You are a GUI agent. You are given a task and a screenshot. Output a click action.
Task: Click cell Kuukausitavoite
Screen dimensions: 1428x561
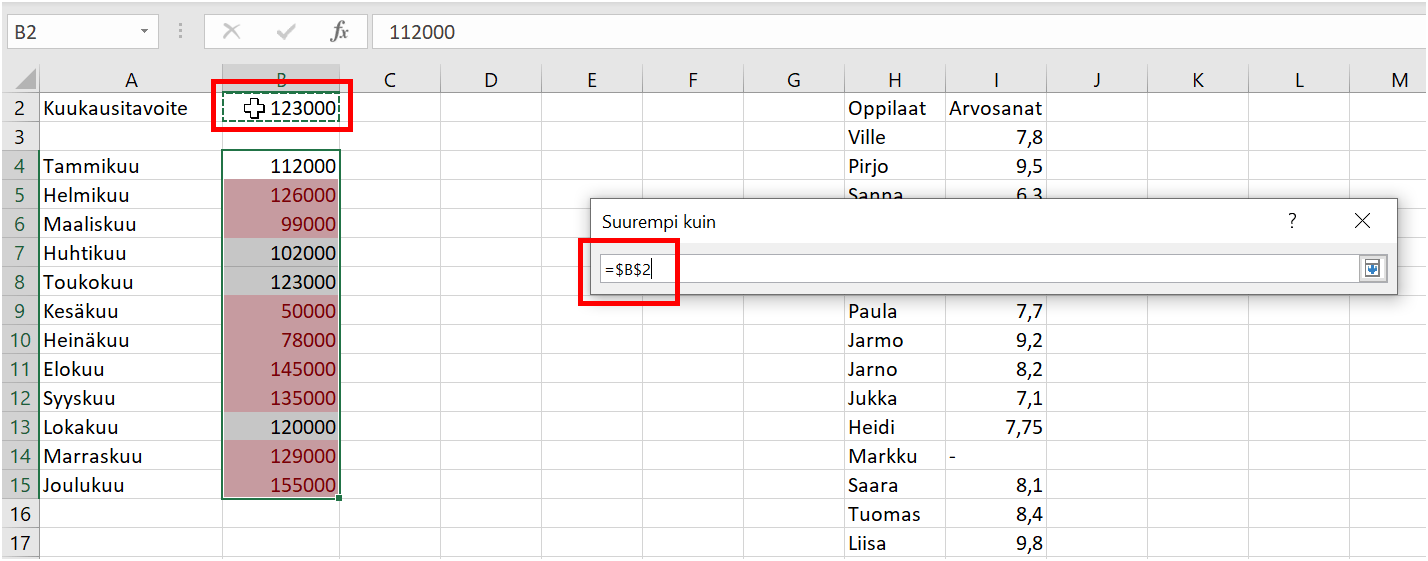click(x=131, y=108)
